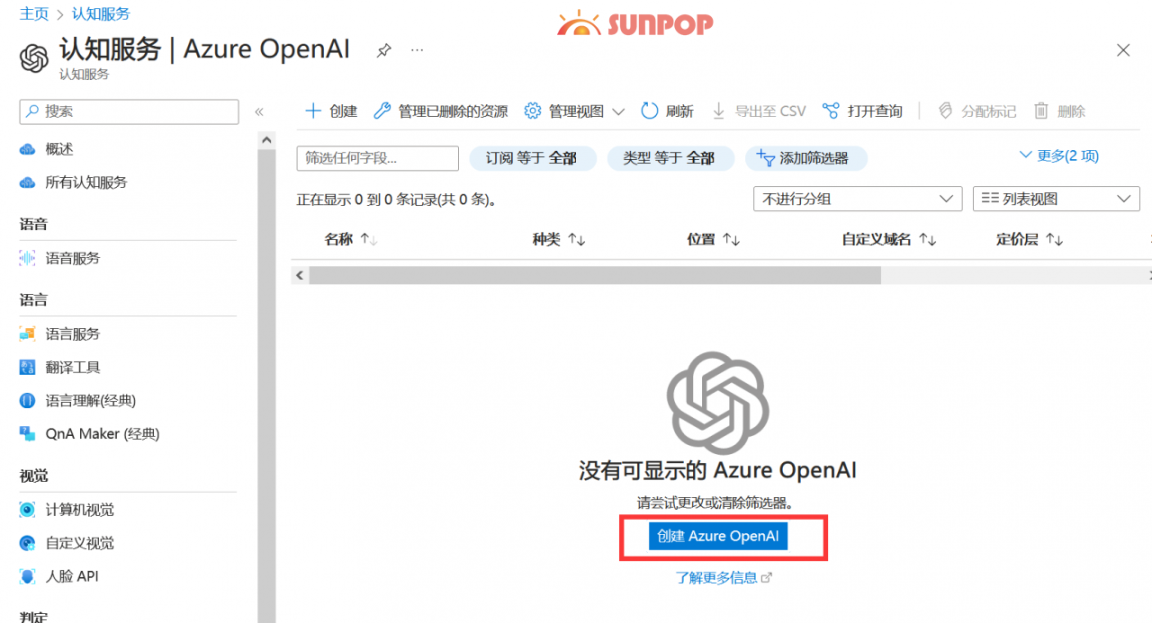Open the 订阅 等于 全部 filter

pos(533,158)
